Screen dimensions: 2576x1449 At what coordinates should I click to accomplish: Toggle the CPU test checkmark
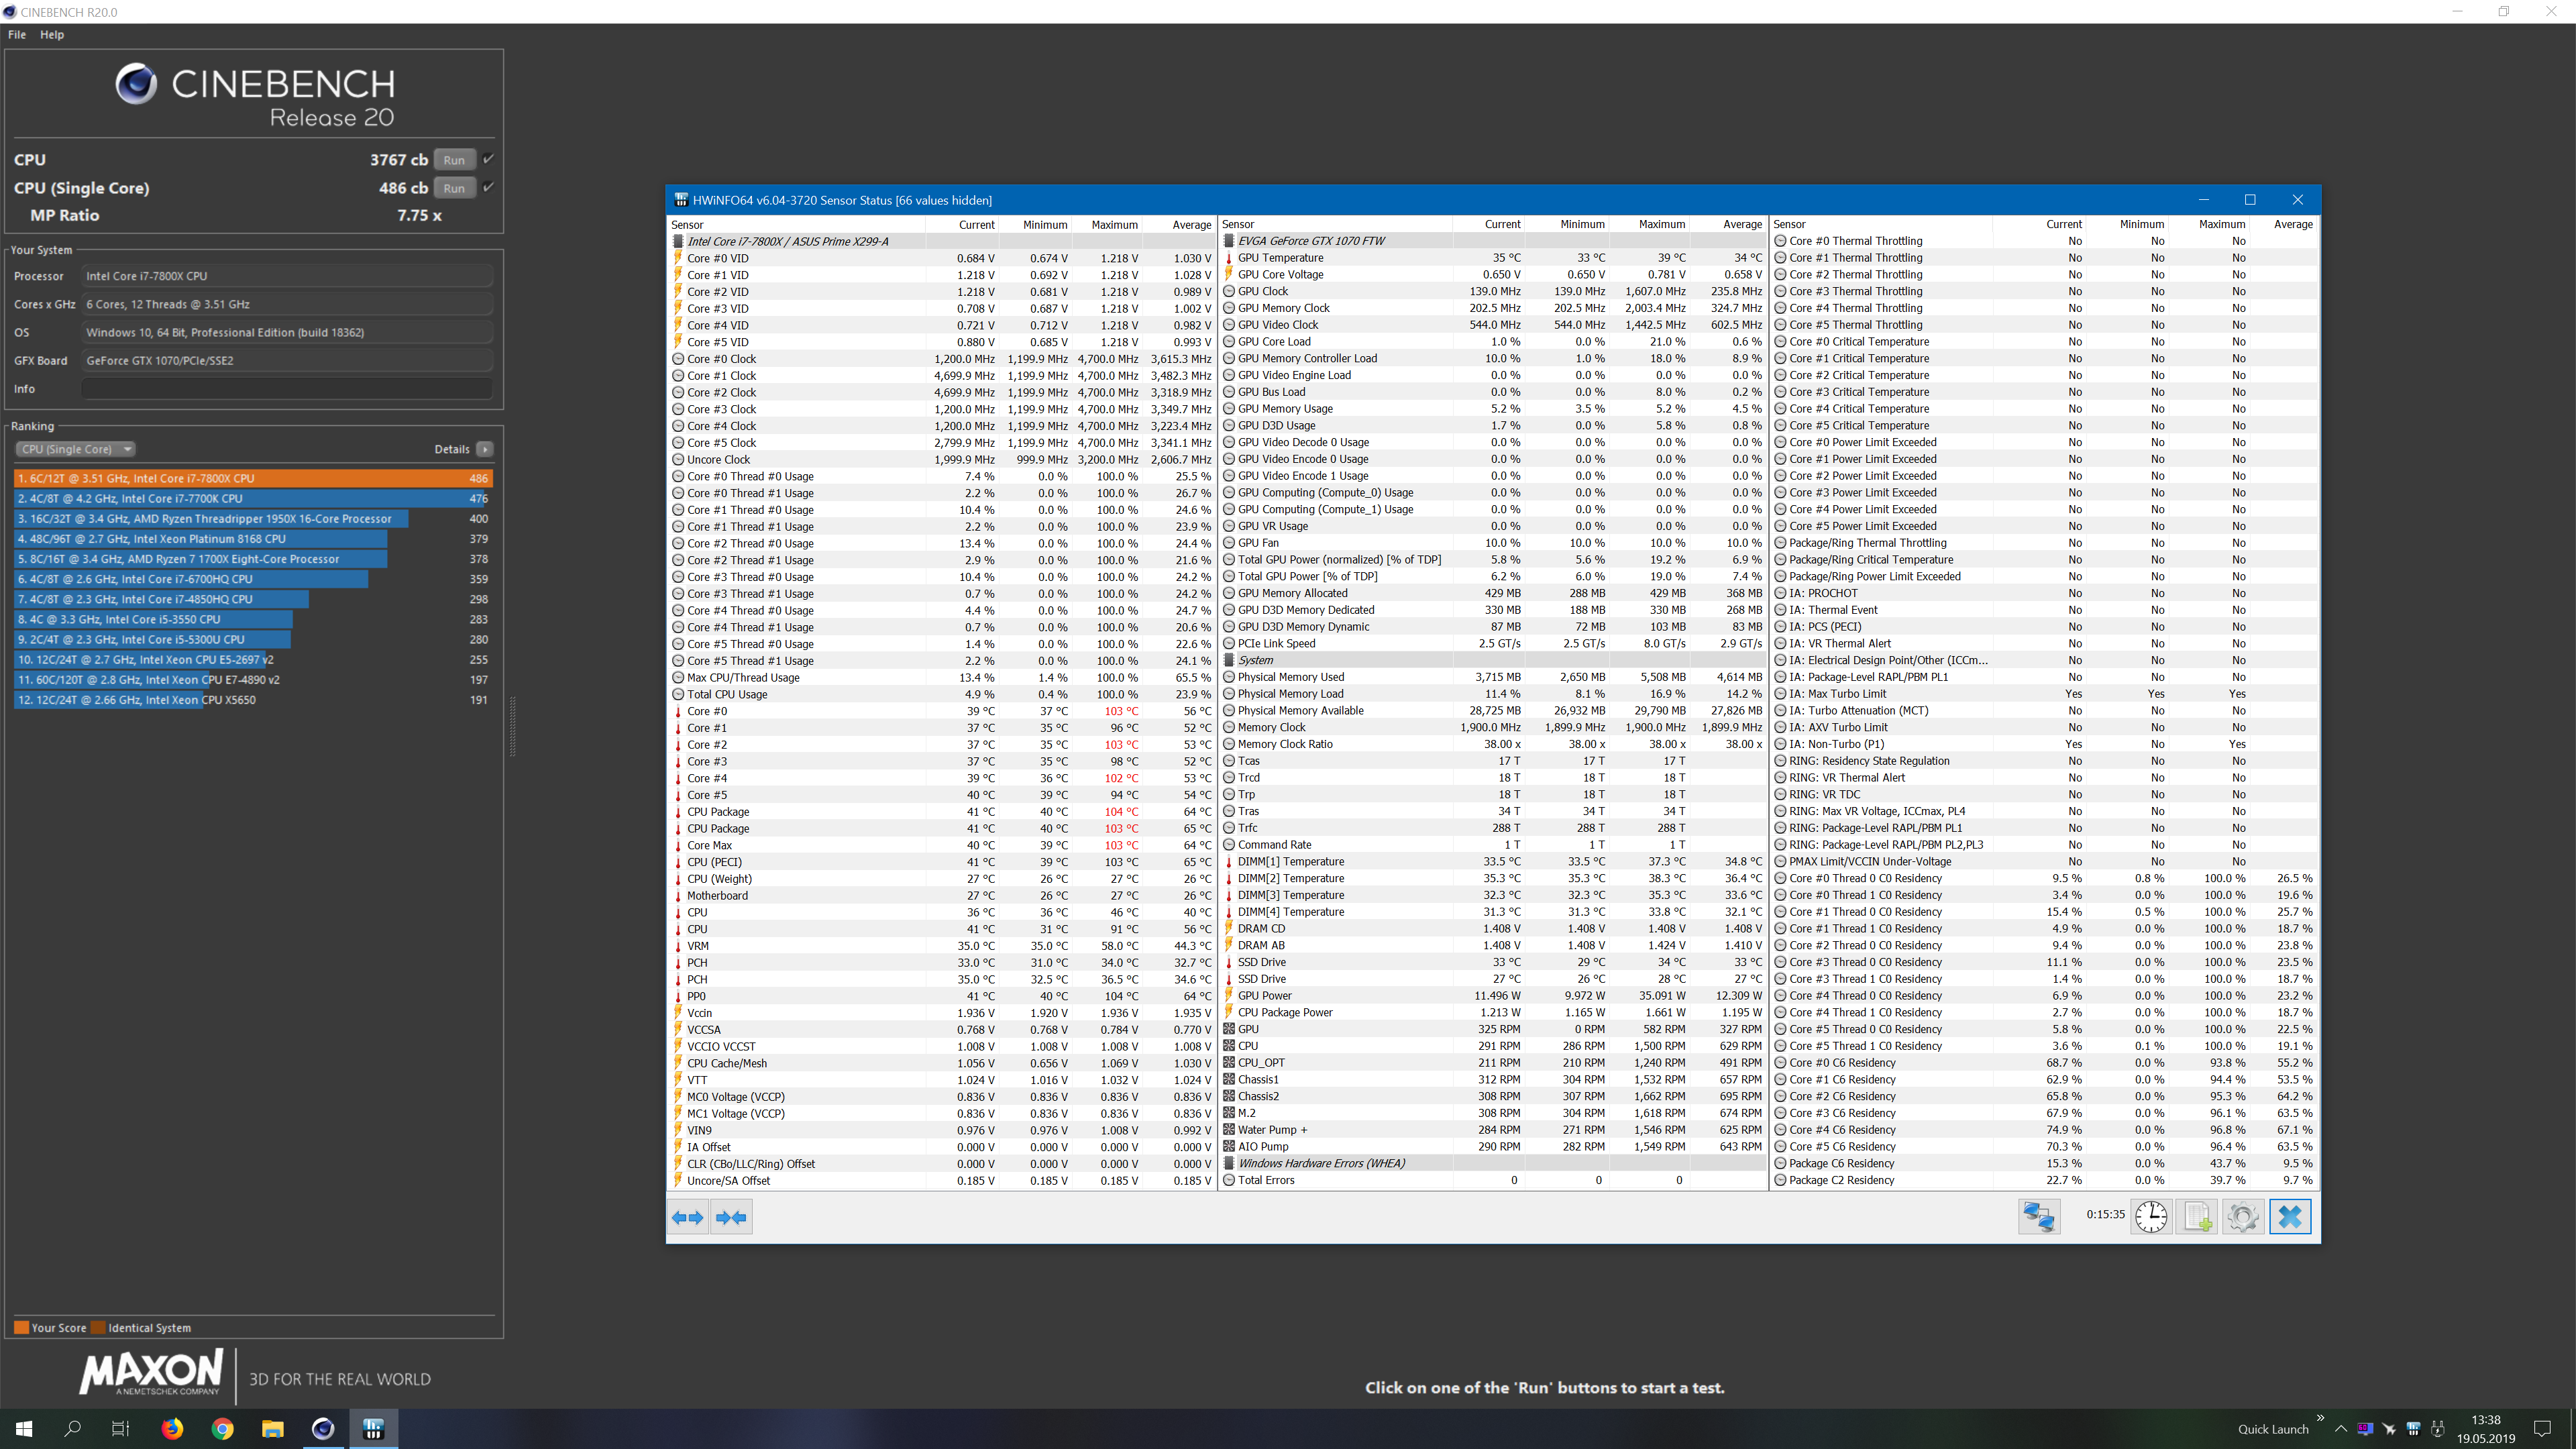click(x=488, y=159)
